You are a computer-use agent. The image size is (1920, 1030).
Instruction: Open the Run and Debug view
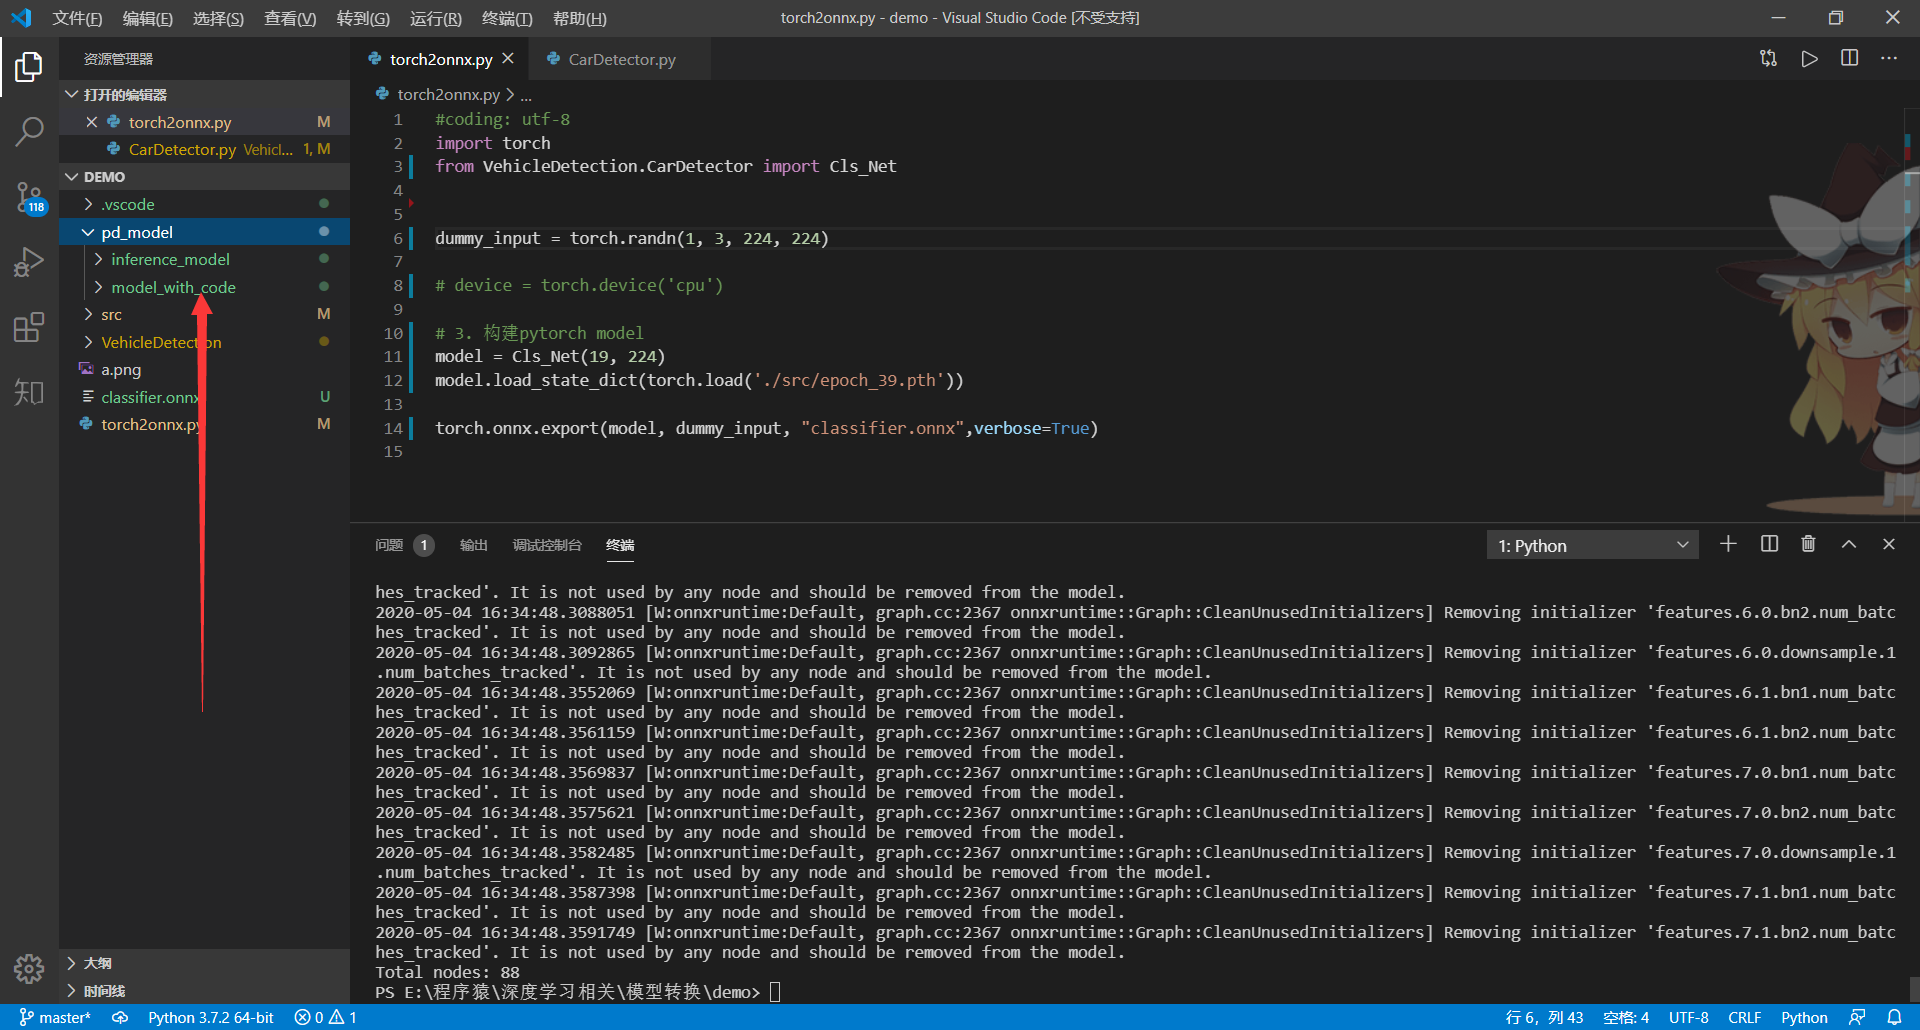tap(29, 262)
